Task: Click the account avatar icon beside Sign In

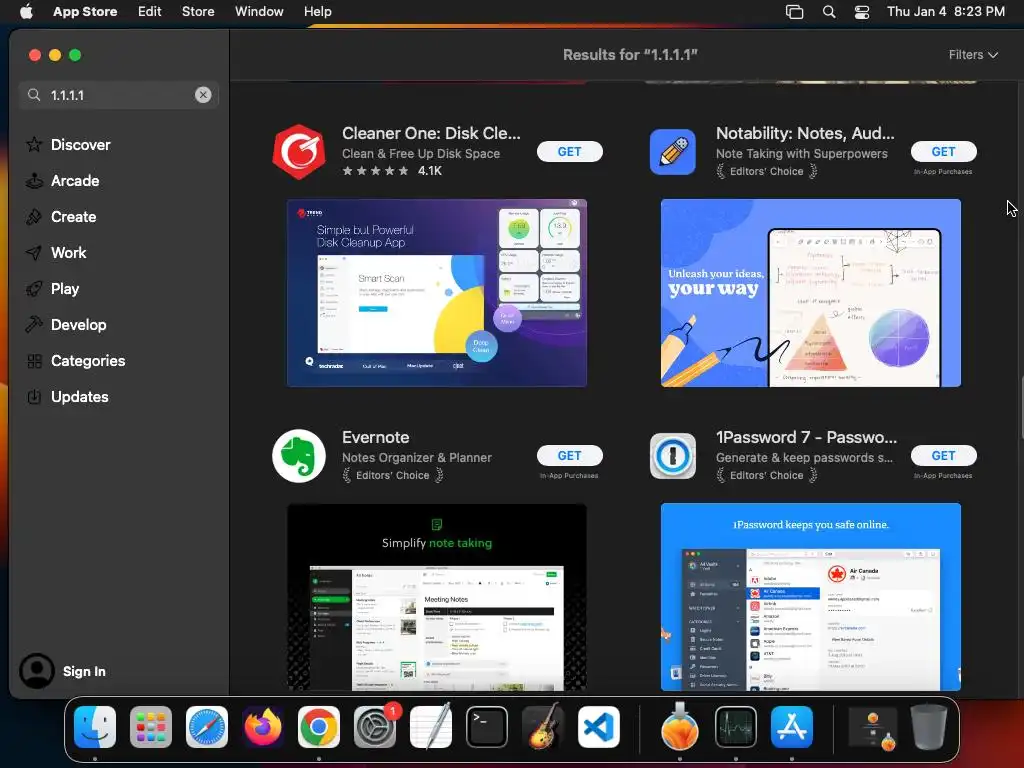Action: tap(37, 671)
